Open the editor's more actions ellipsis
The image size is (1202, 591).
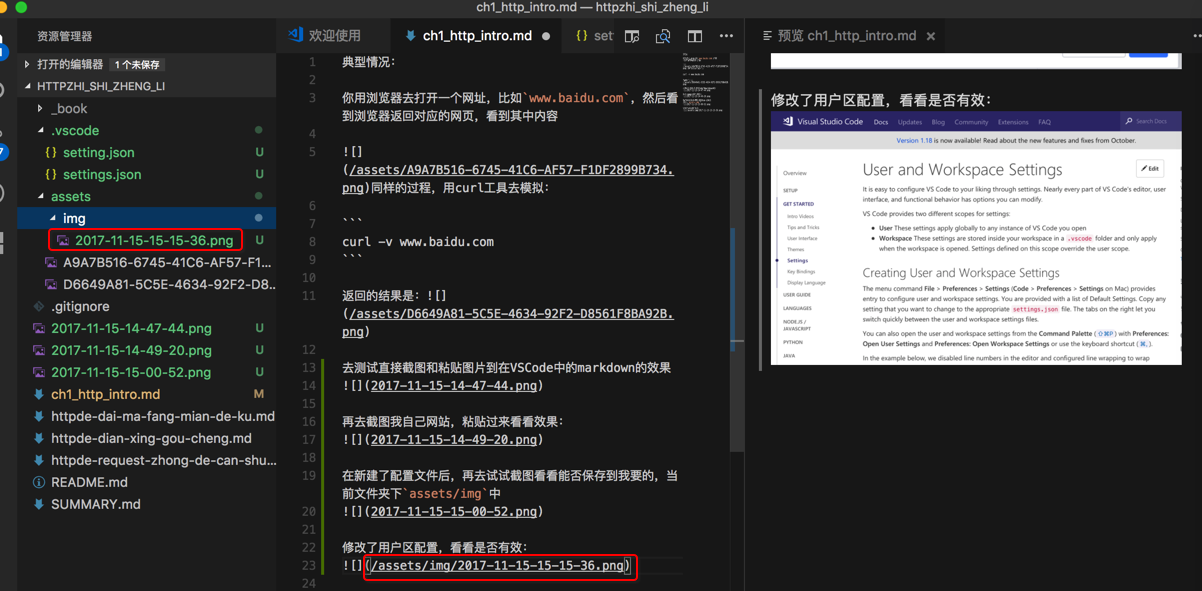[x=727, y=36]
